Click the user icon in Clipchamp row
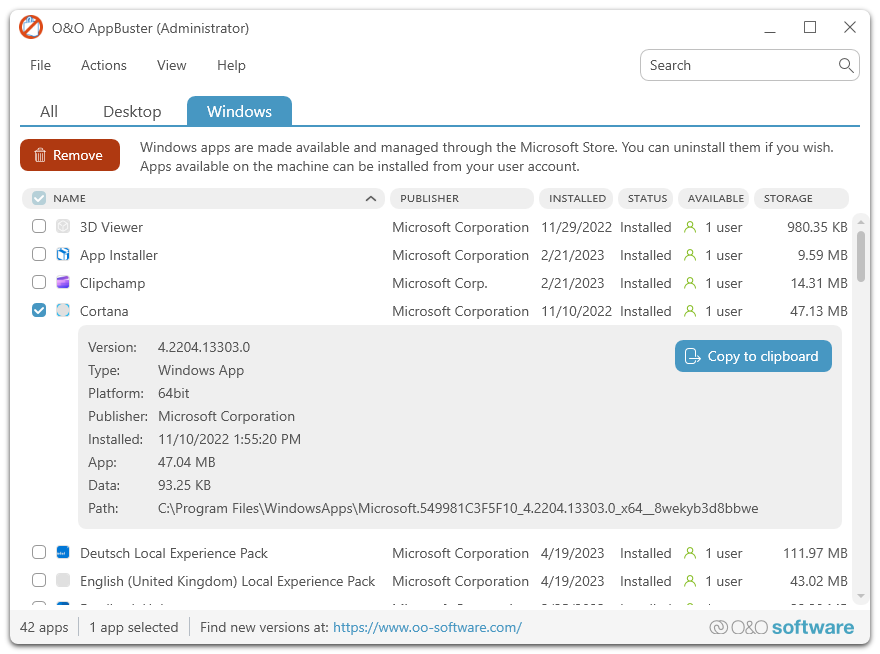 (x=690, y=283)
